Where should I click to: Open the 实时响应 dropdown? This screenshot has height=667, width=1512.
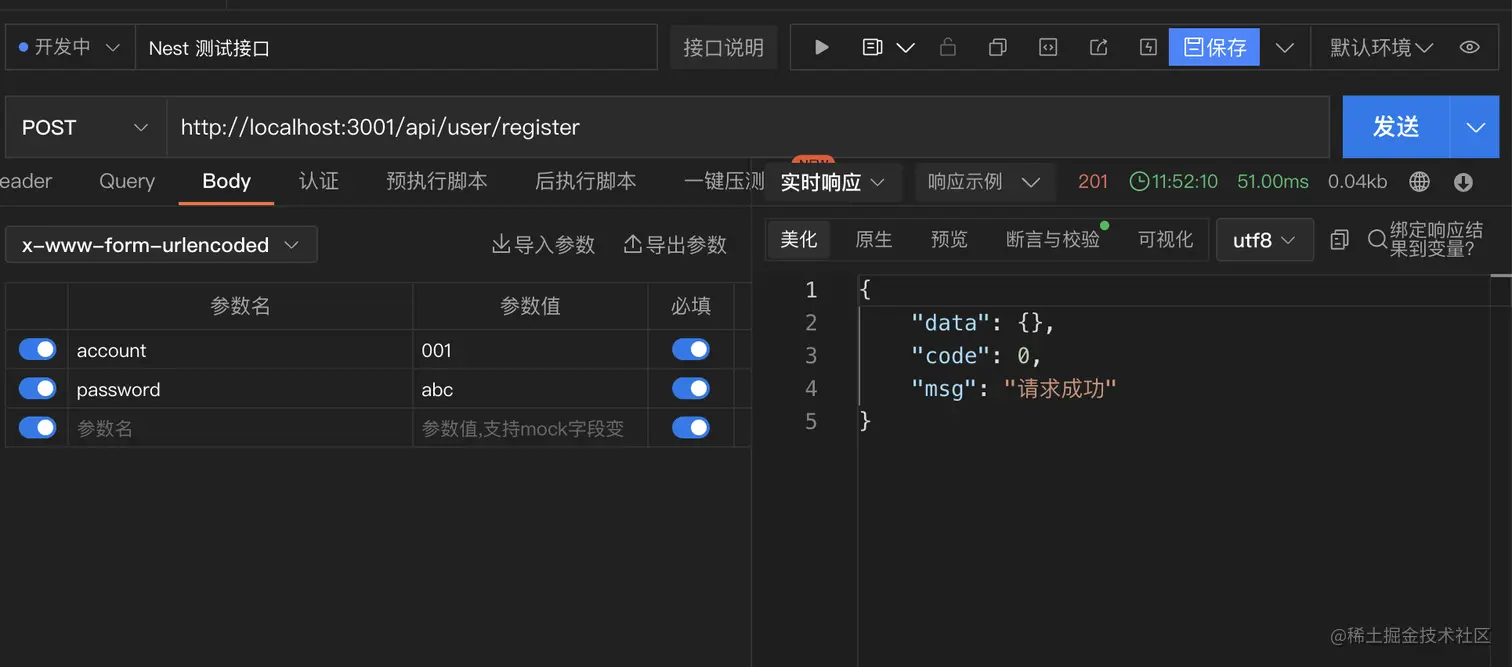click(x=833, y=182)
